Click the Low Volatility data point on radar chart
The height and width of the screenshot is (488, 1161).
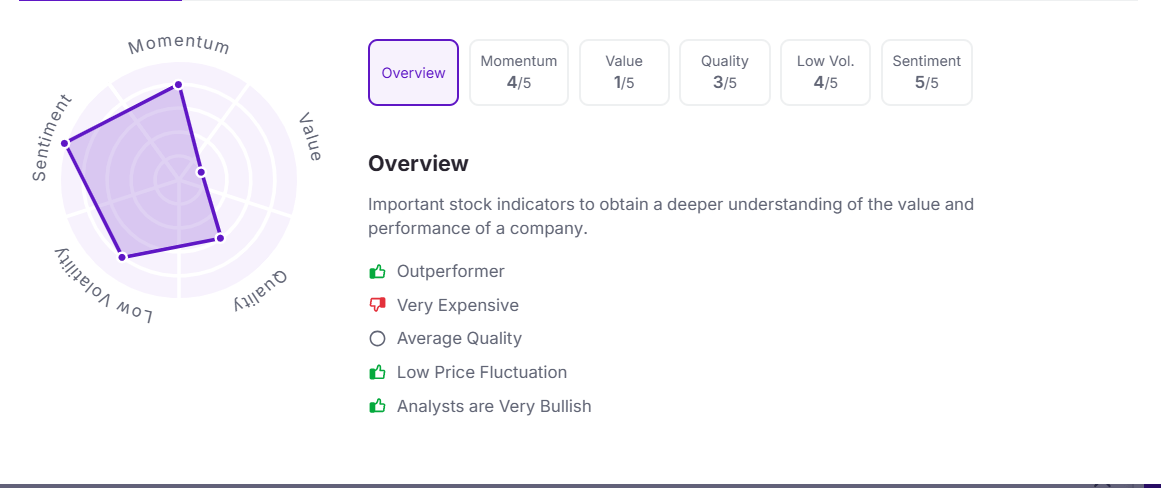coord(122,257)
